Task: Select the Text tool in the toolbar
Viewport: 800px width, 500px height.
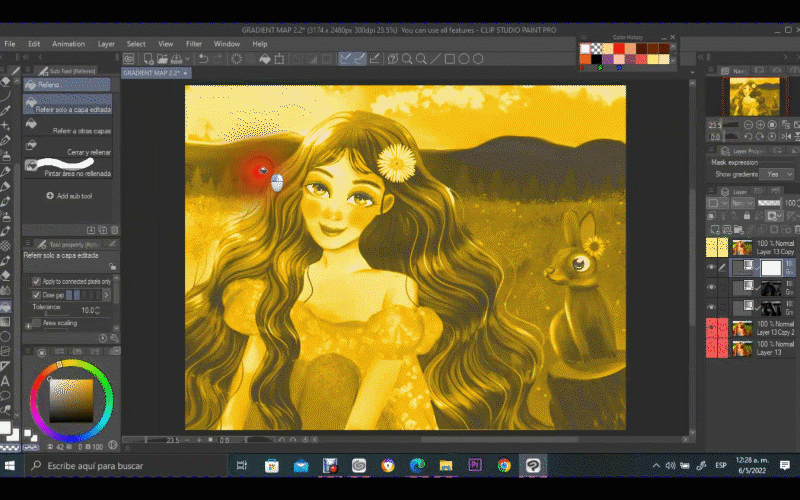Action: pyautogui.click(x=6, y=380)
